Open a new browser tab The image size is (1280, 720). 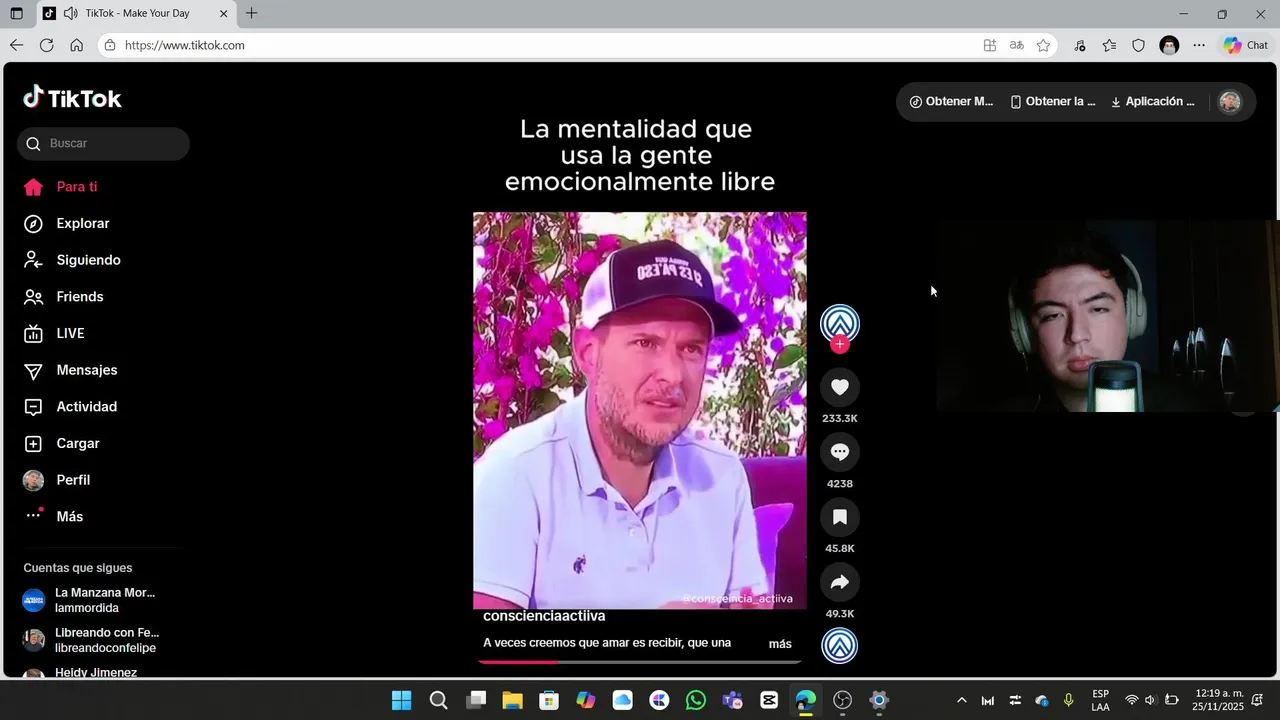click(251, 14)
